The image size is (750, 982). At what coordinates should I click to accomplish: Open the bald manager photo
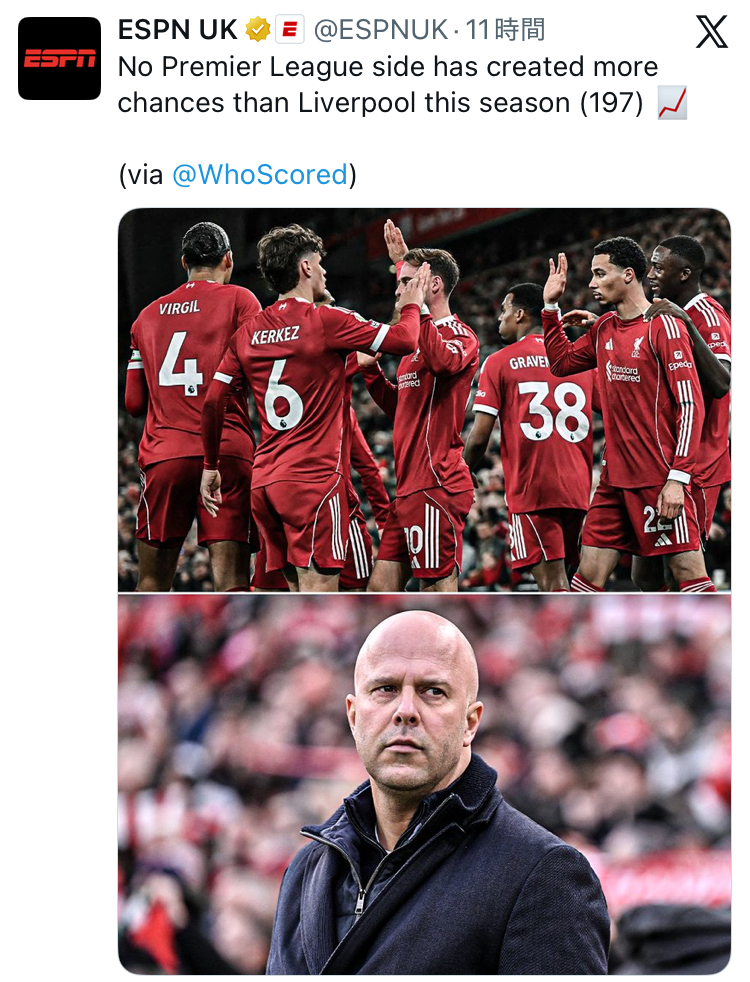coord(424,784)
